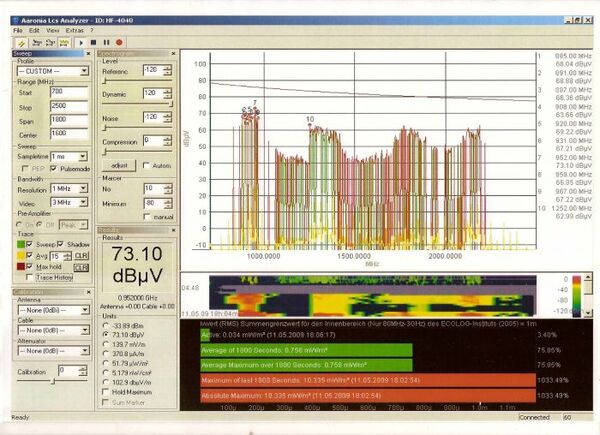Toggle the Shadow trace checkbox
This screenshot has height=435, width=600.
pos(60,244)
